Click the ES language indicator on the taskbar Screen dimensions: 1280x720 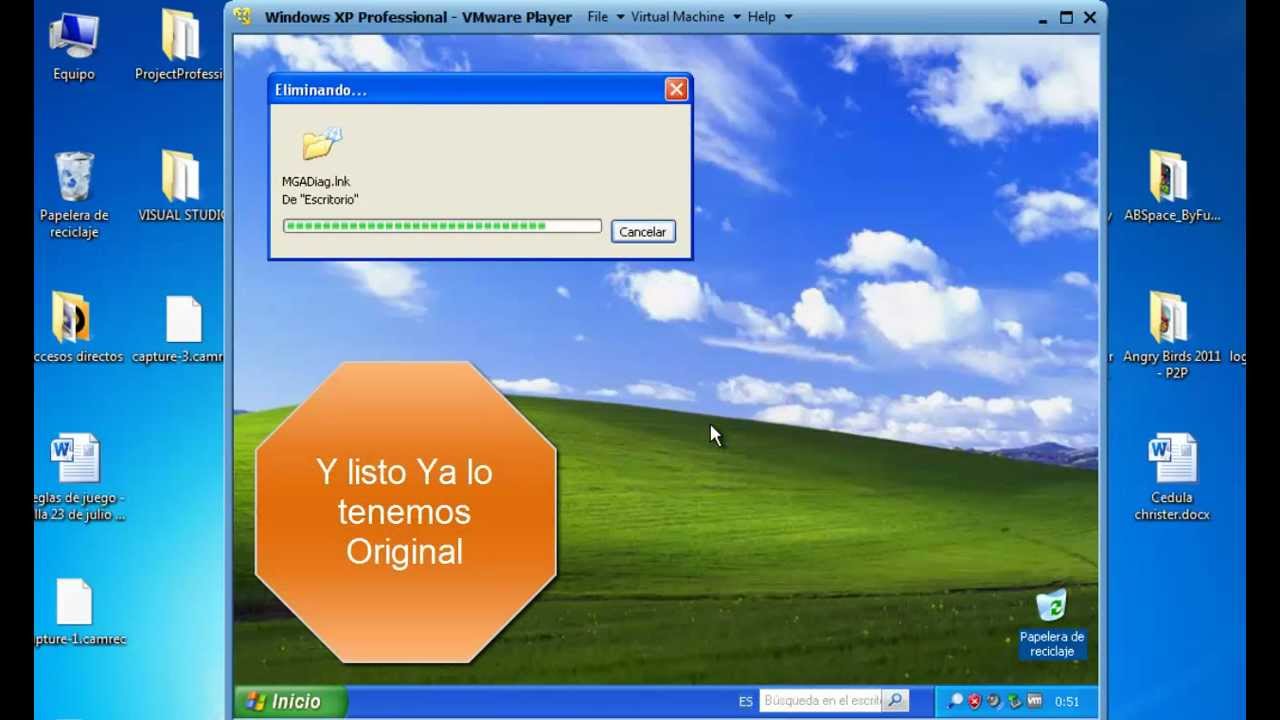point(746,702)
